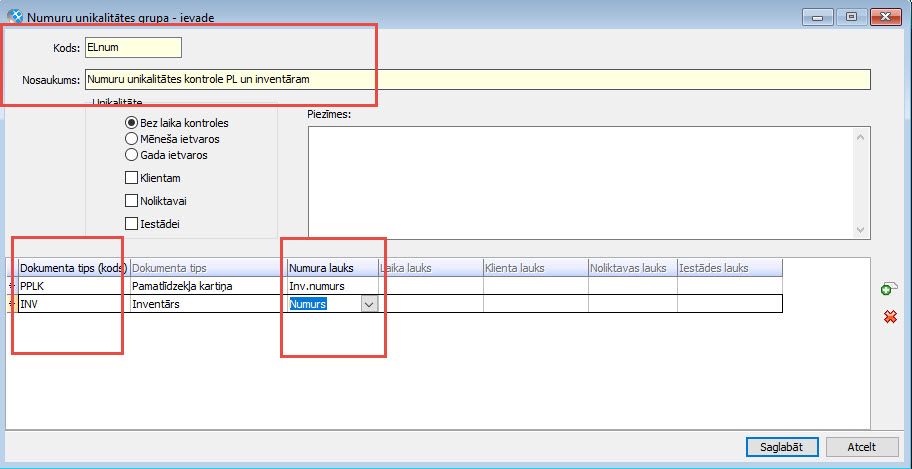This screenshot has height=469, width=912.
Task: Click Klienta lauks cell in INV row
Action: click(535, 304)
